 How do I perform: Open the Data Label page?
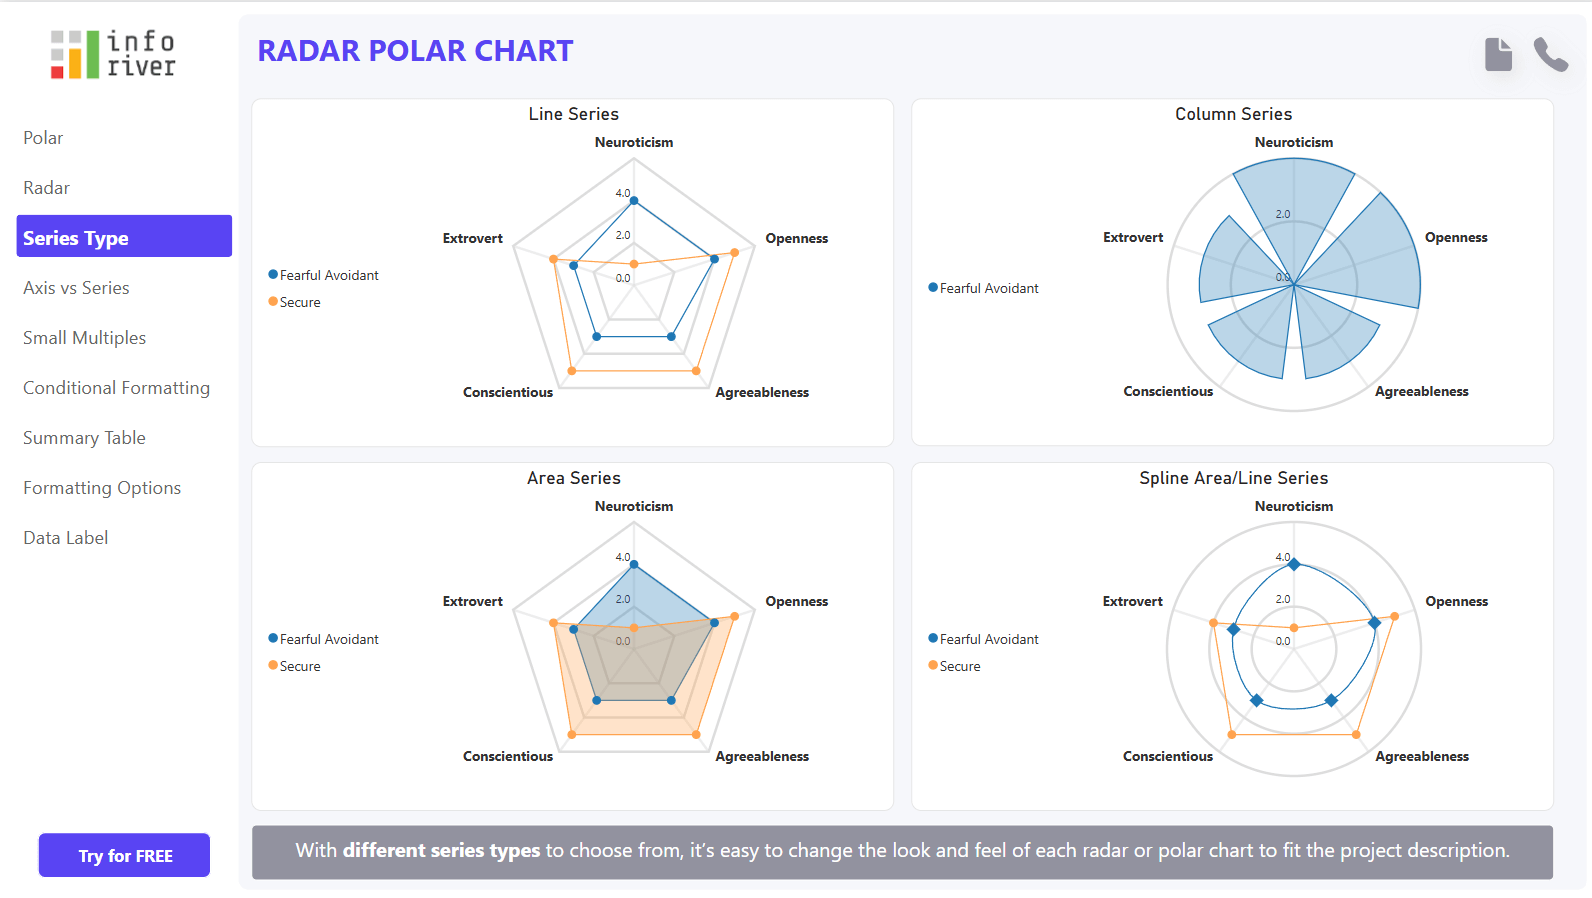(x=65, y=538)
